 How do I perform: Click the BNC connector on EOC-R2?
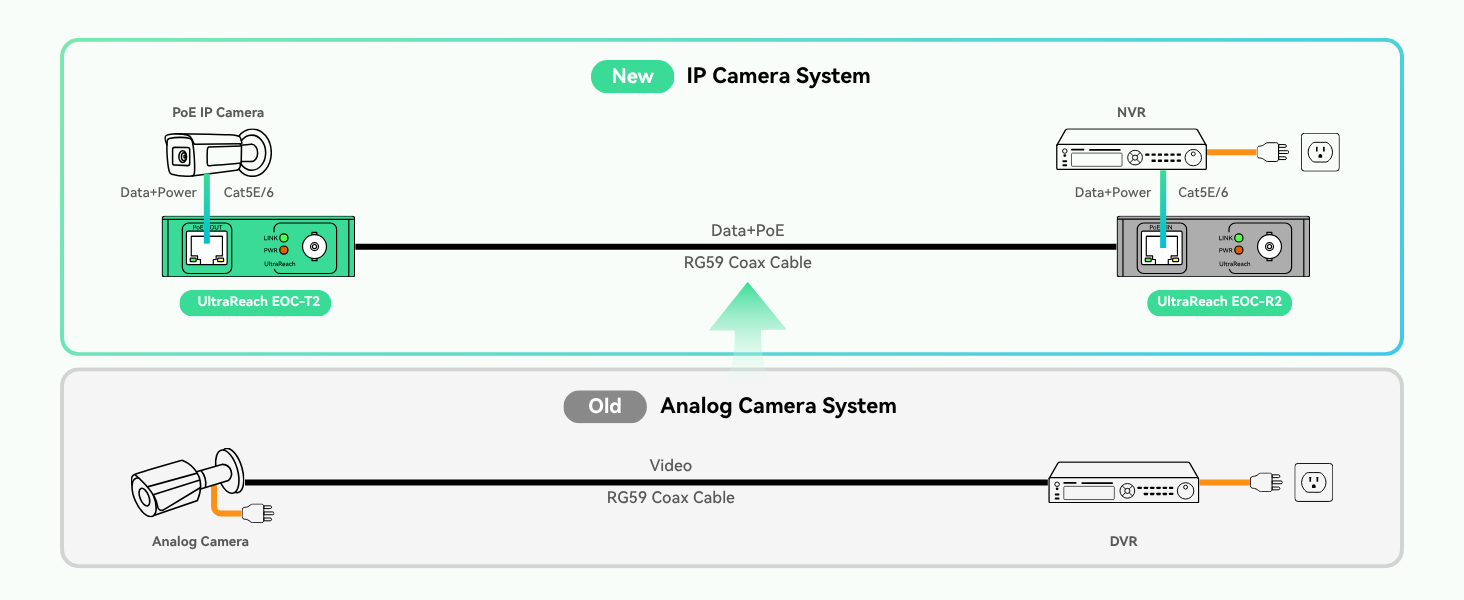pos(1270,246)
